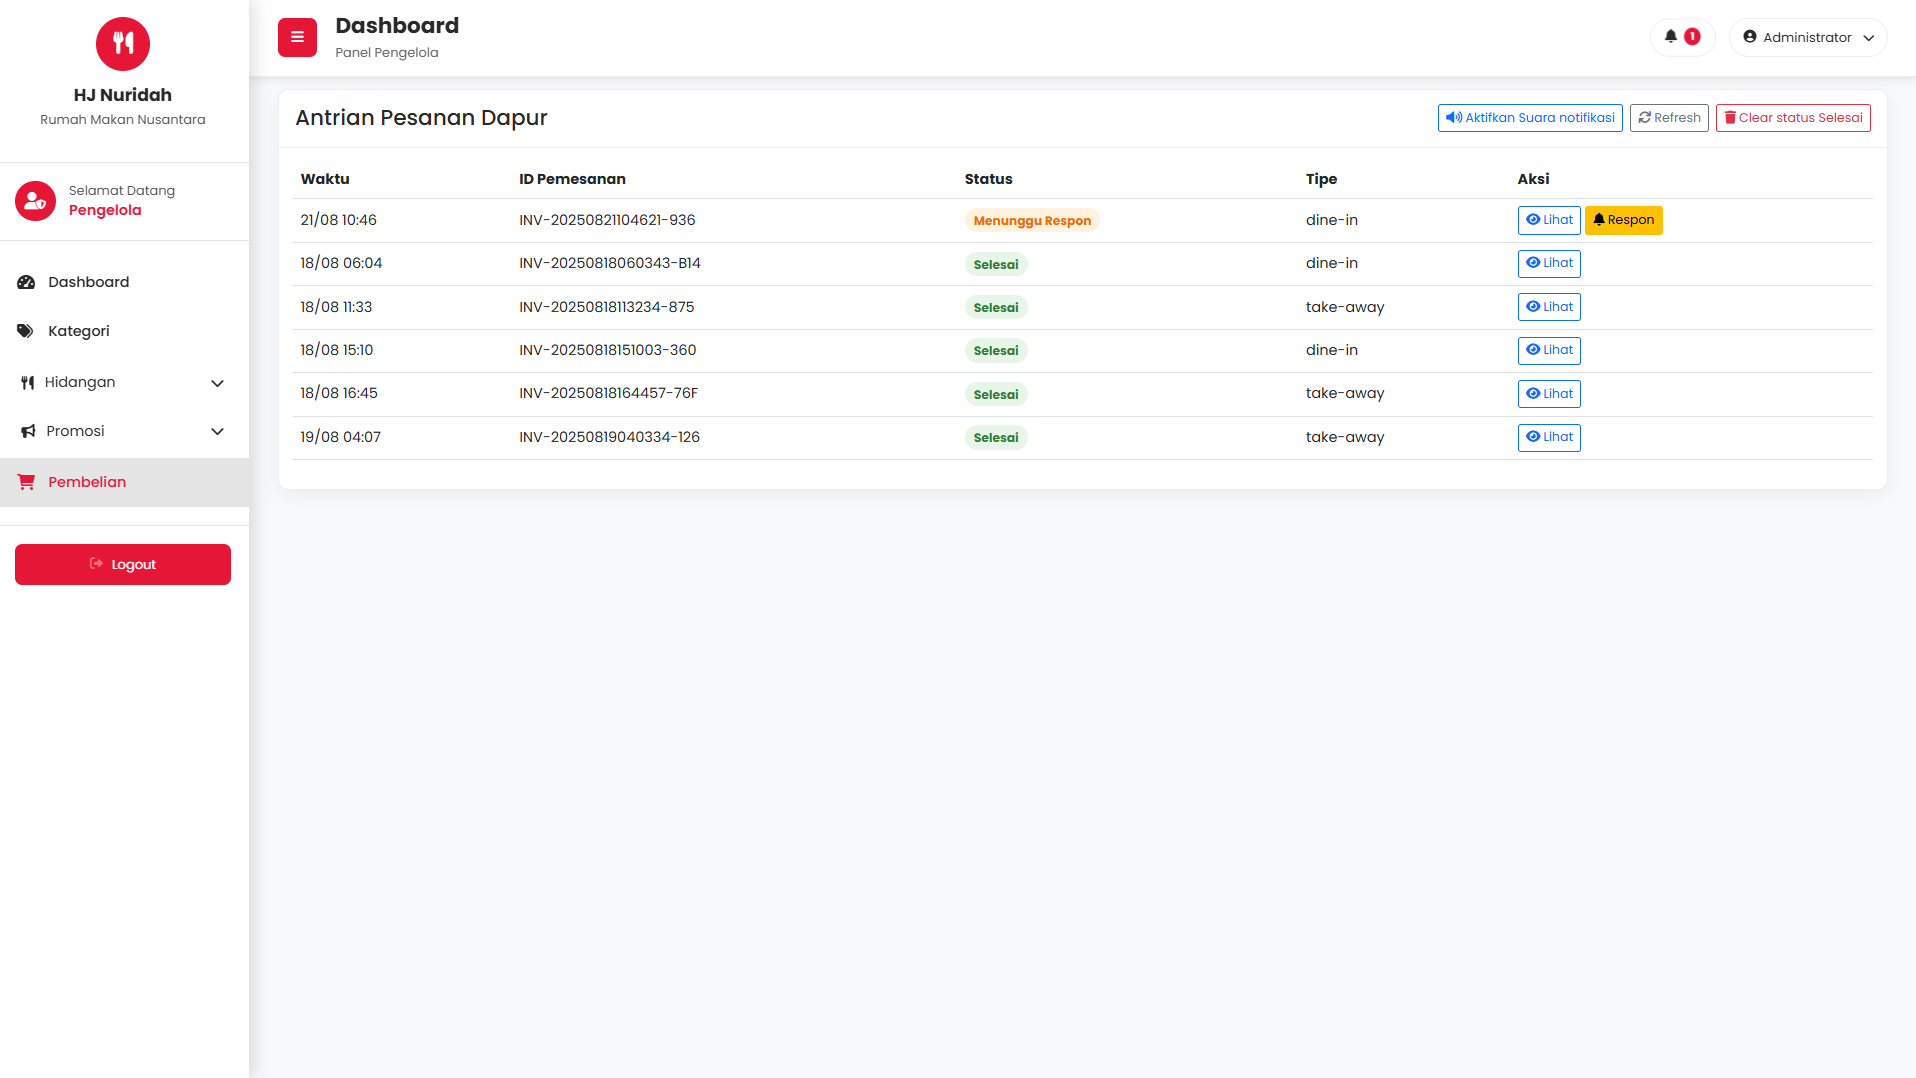The width and height of the screenshot is (1916, 1078).
Task: Open the Administrator account dropdown
Action: coord(1807,38)
